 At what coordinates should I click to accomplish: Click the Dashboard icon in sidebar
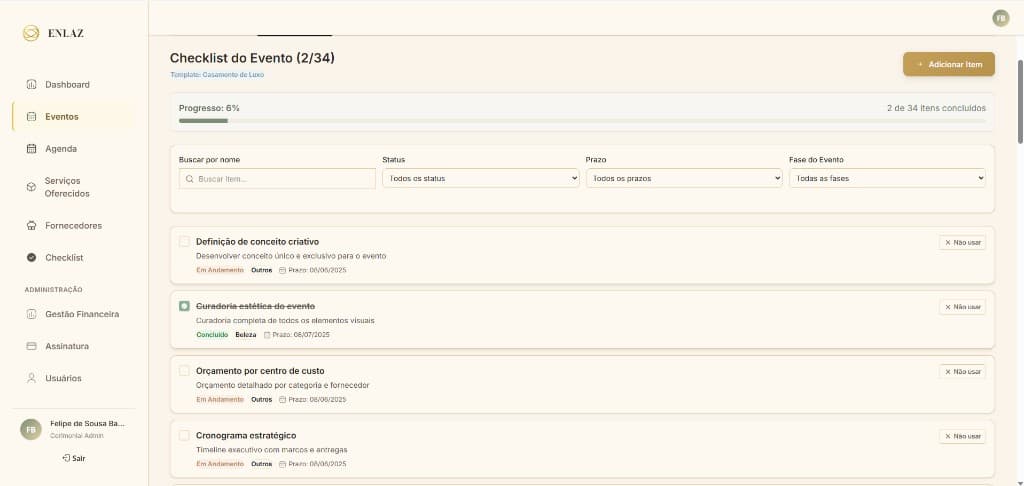[31, 84]
